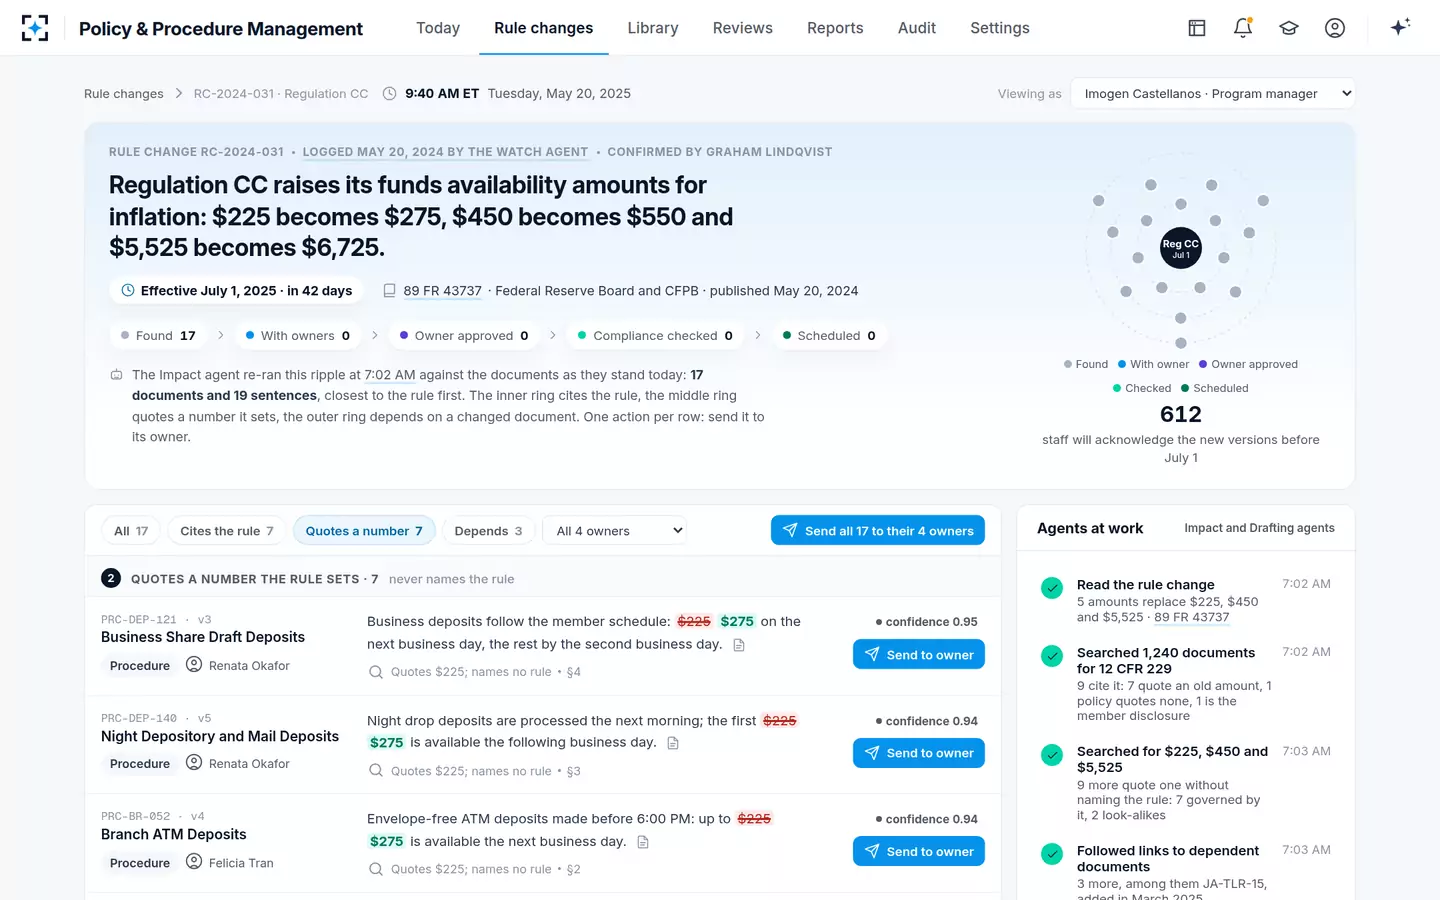The image size is (1440, 900).
Task: Send Night Depository and Mail Deposits to owner
Action: (x=919, y=753)
